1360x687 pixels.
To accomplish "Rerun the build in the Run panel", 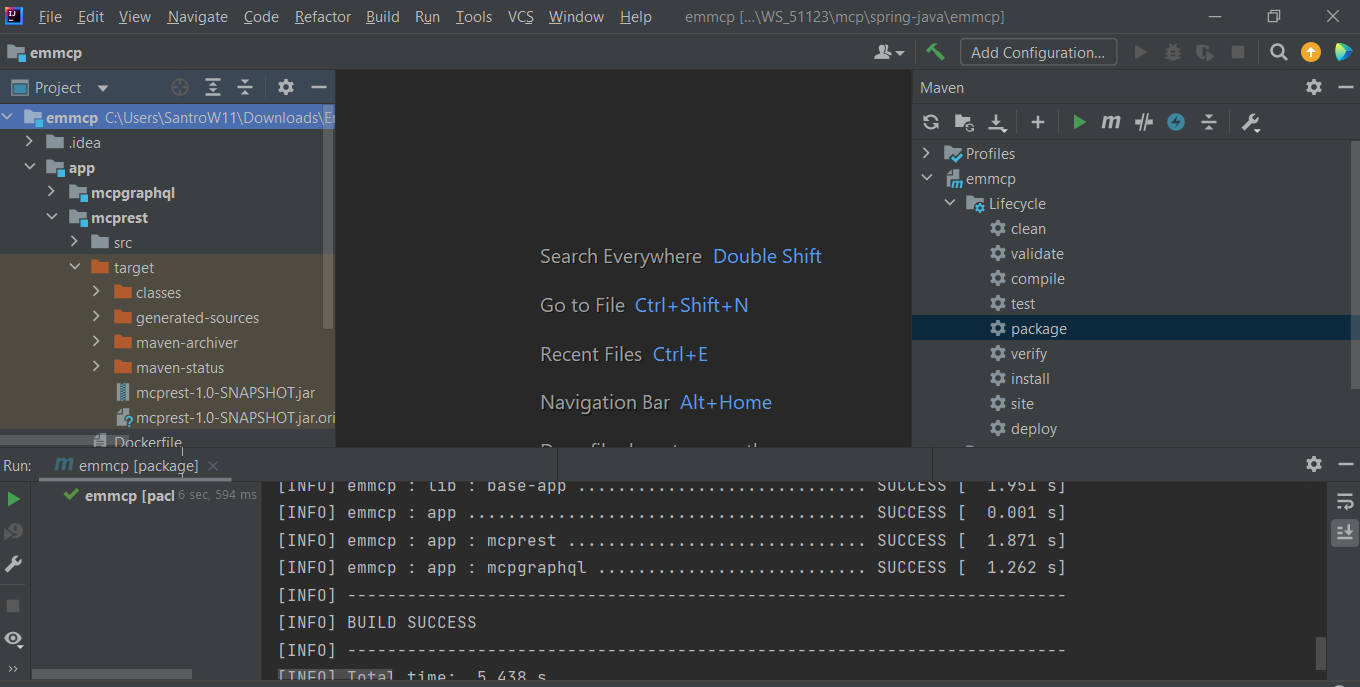I will click(13, 498).
